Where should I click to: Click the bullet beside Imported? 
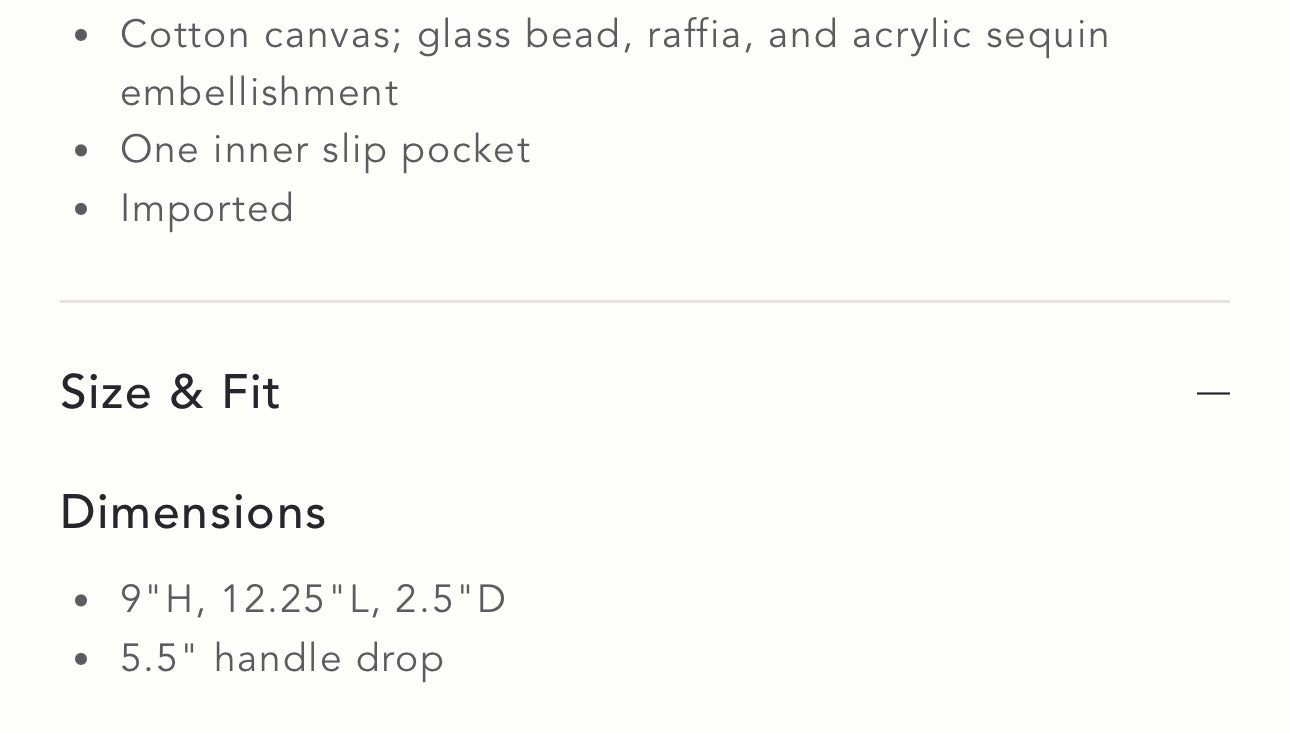80,208
